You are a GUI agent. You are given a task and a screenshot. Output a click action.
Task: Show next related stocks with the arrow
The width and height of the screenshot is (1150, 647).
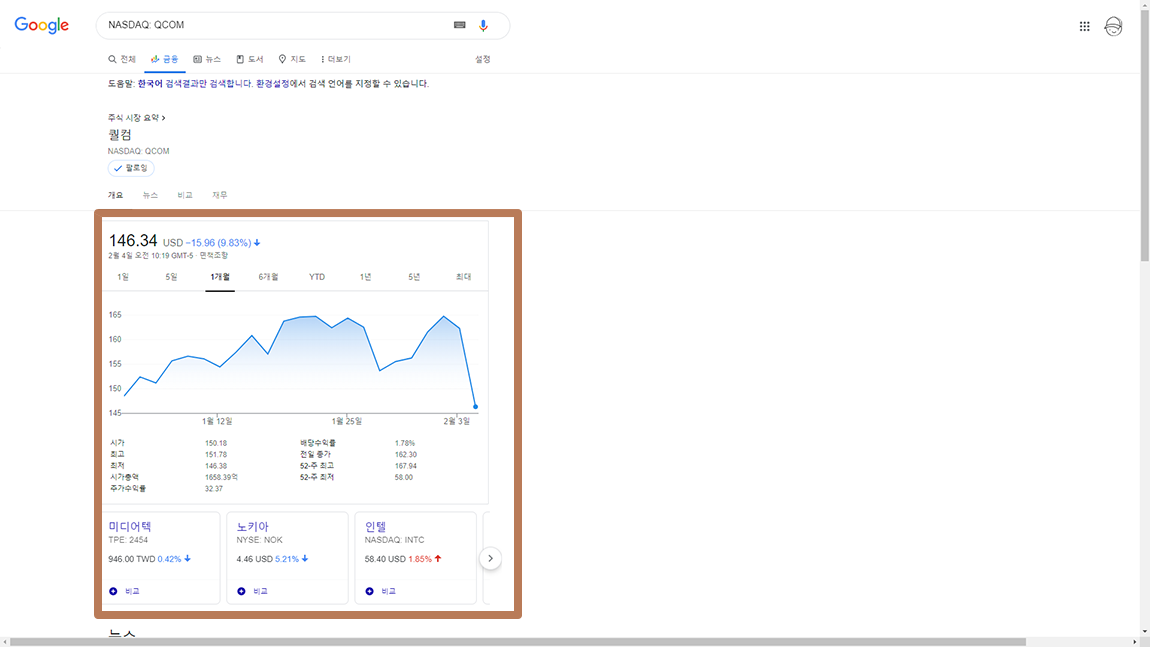tap(491, 559)
